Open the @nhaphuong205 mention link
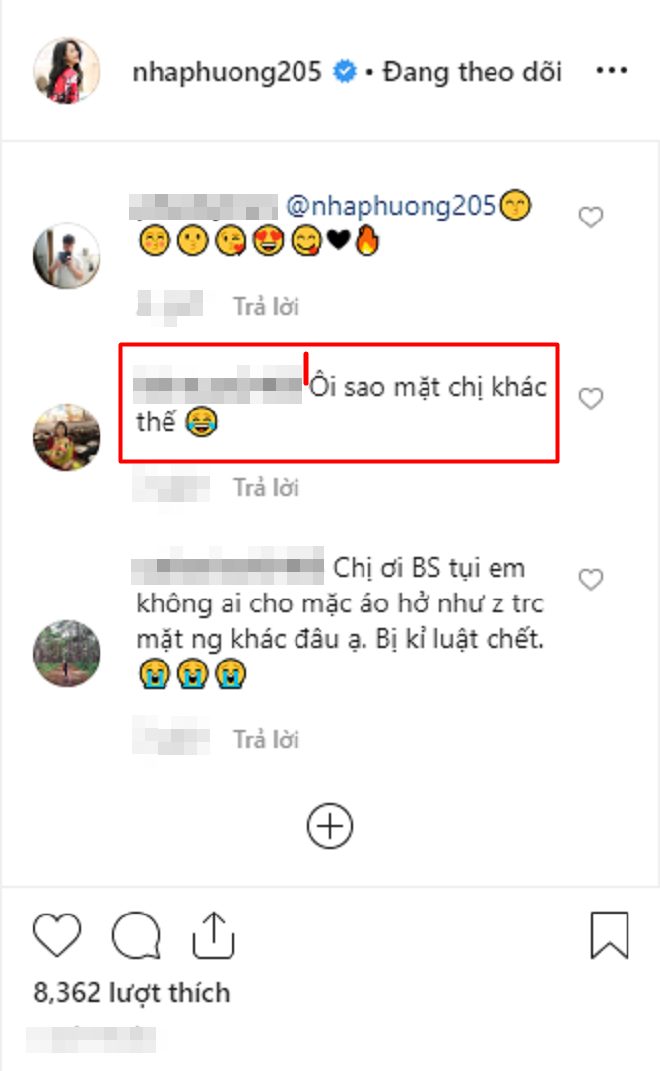The width and height of the screenshot is (660, 1071). pyautogui.click(x=390, y=206)
